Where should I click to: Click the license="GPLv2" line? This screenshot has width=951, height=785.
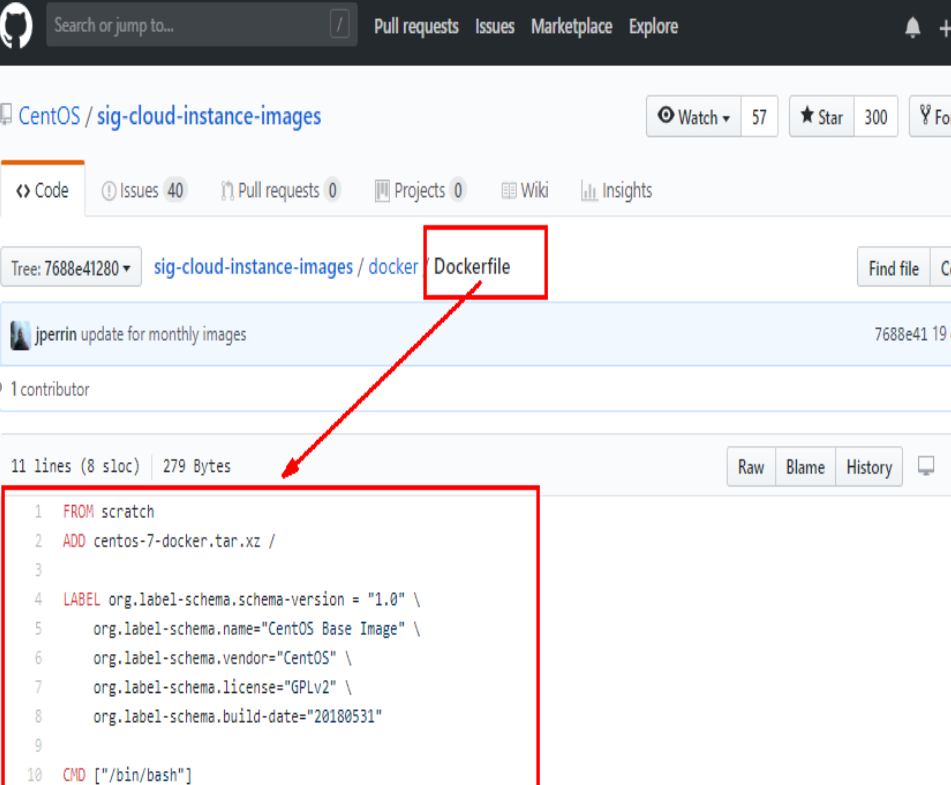(222, 687)
